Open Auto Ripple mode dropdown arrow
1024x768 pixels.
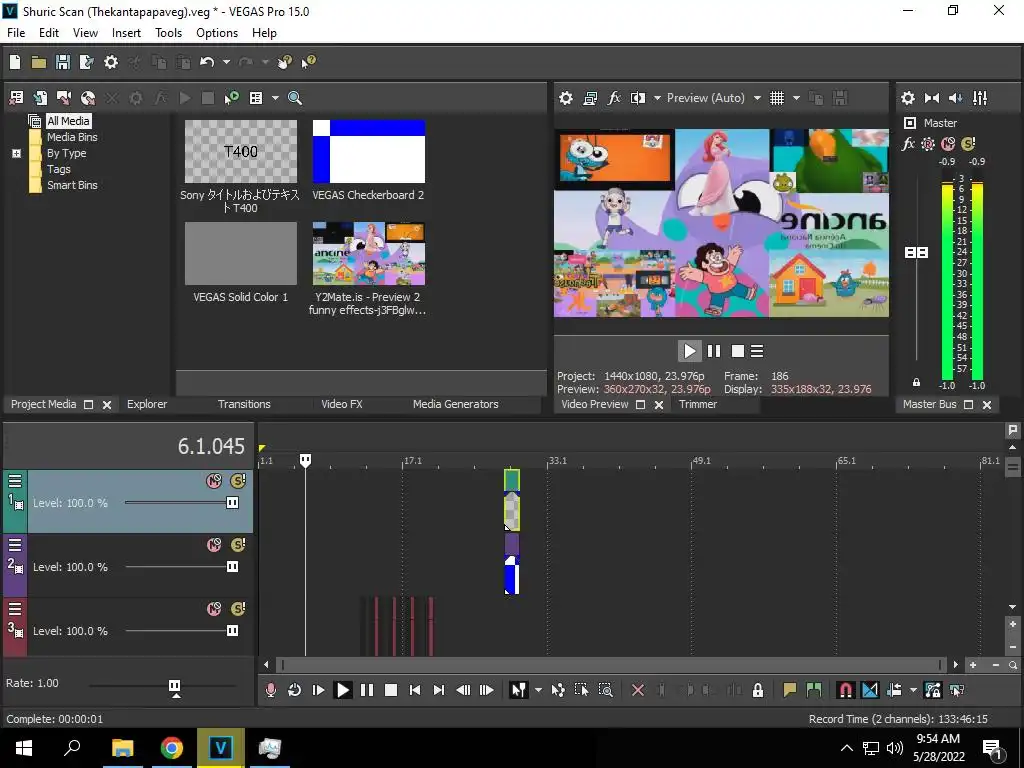pyautogui.click(x=913, y=690)
